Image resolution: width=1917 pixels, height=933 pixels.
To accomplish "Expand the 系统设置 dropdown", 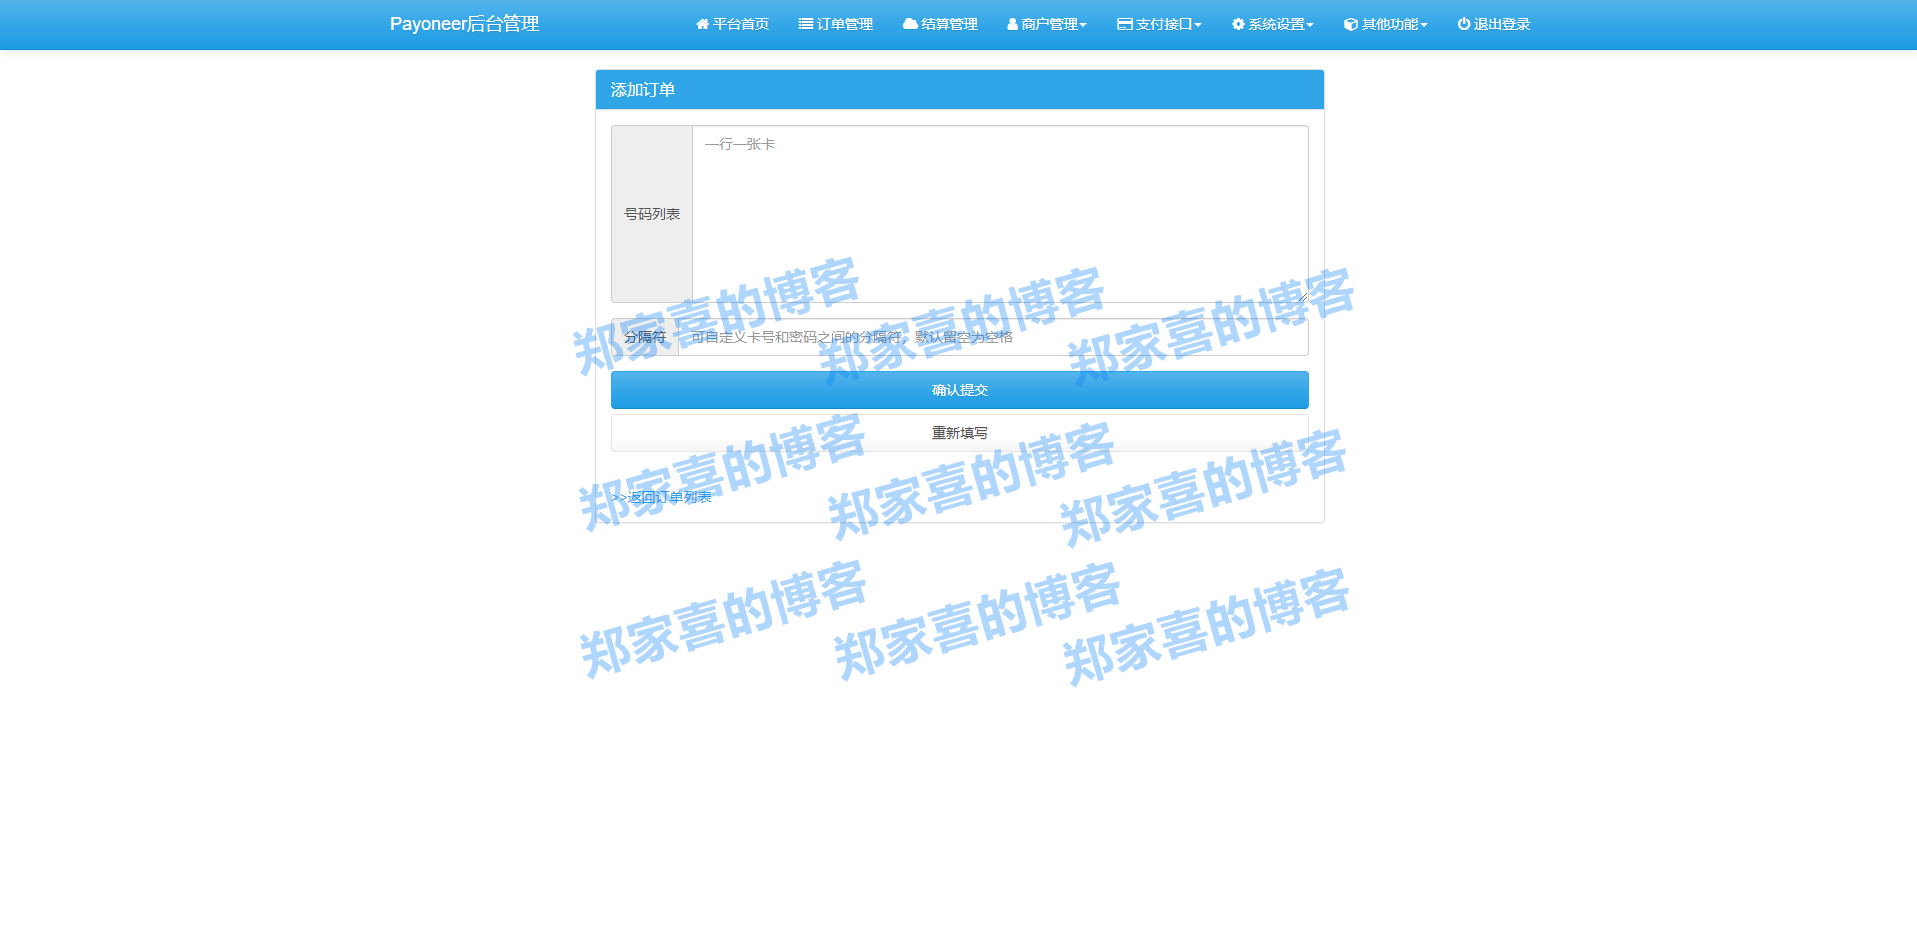I will coord(1273,24).
